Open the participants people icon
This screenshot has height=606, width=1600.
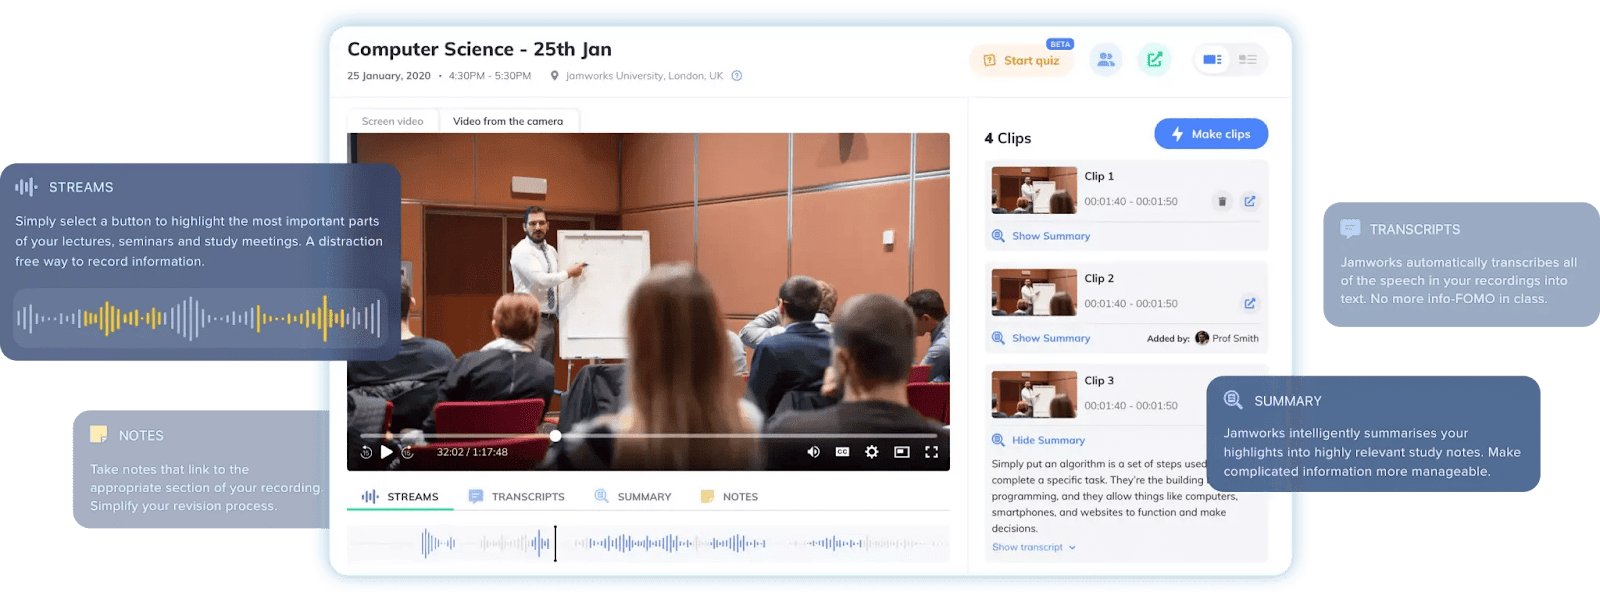click(1105, 60)
